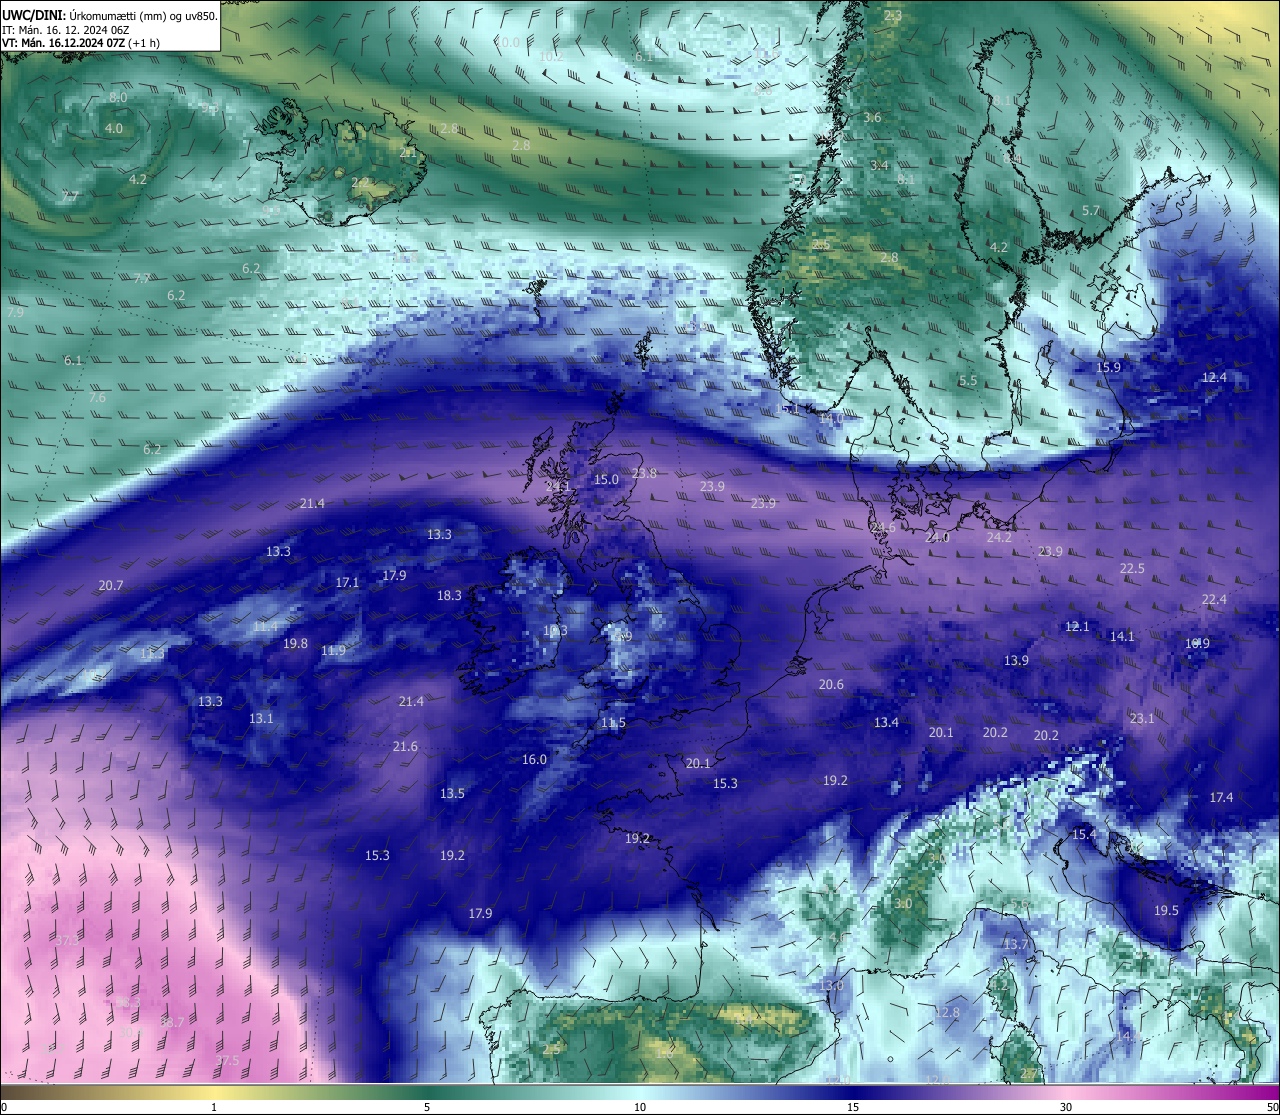Click the initial time 'IT: Mán. 16. 12. 2024 06Z'
Image resolution: width=1280 pixels, height=1115 pixels.
click(x=66, y=29)
